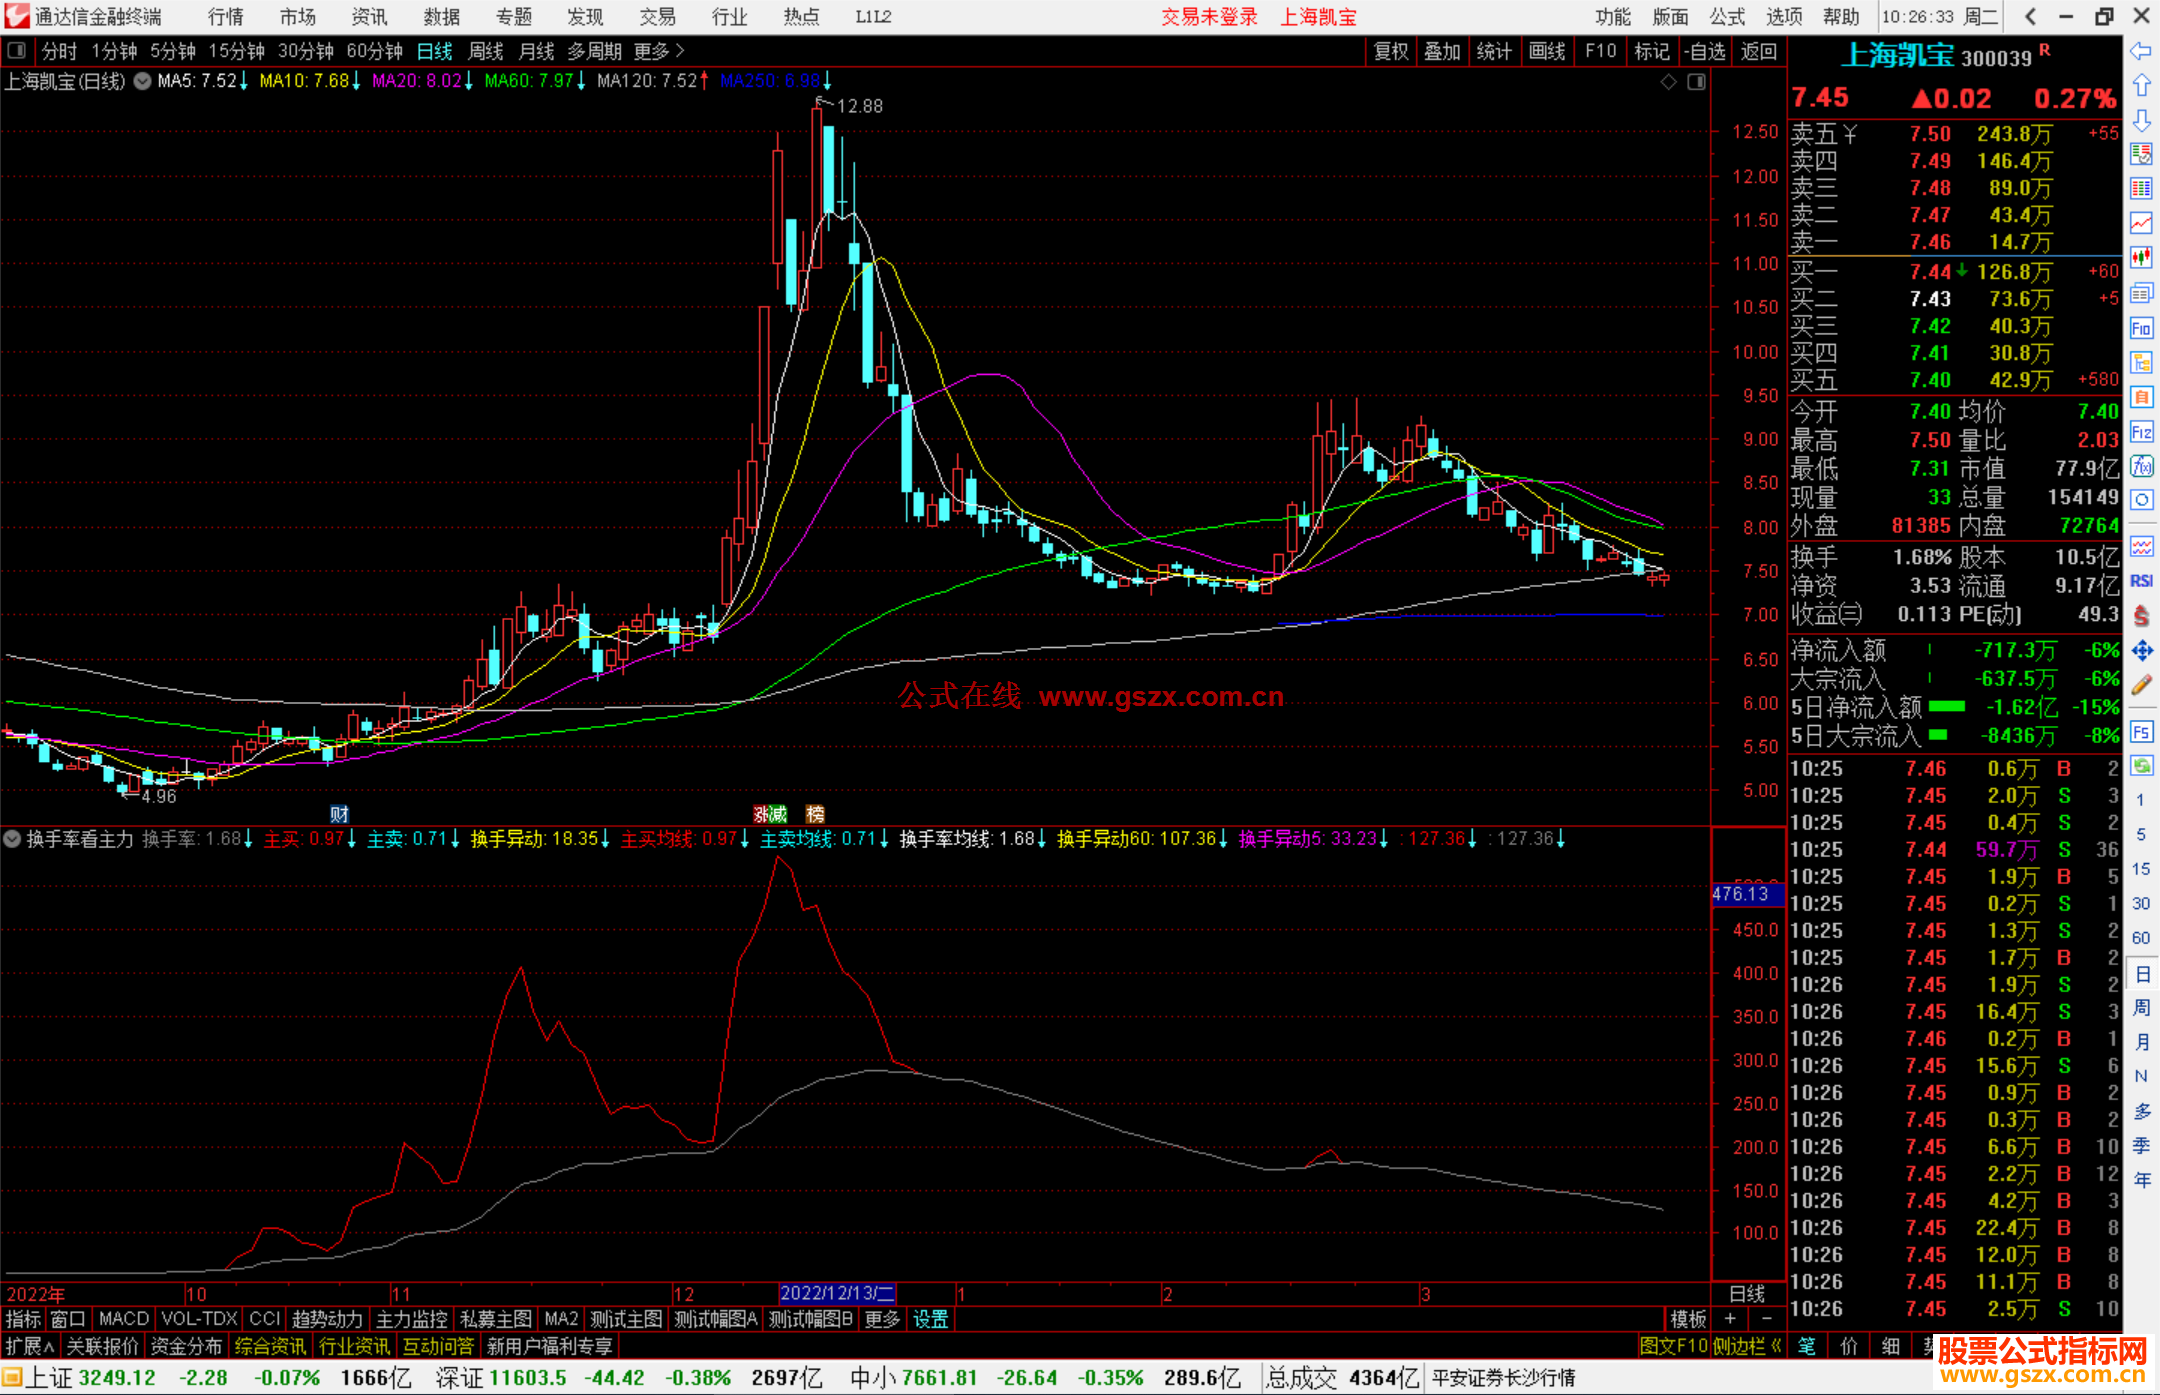
Task: Click previous arrow in the title bar
Action: click(x=2030, y=17)
